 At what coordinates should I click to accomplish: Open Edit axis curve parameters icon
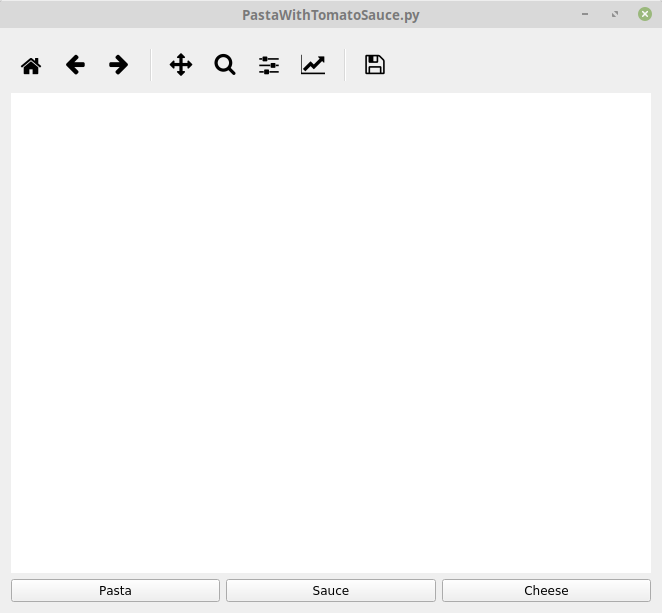point(313,65)
